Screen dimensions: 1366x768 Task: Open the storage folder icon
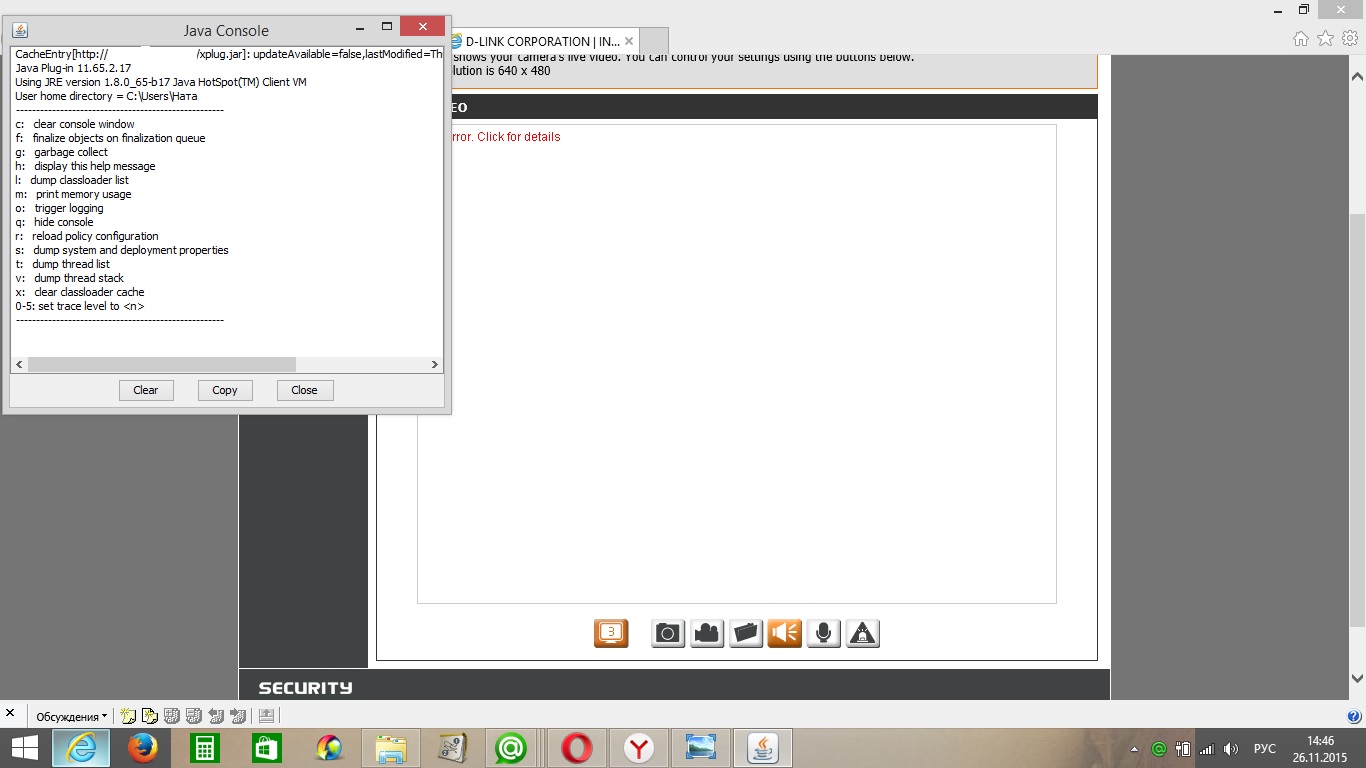746,633
